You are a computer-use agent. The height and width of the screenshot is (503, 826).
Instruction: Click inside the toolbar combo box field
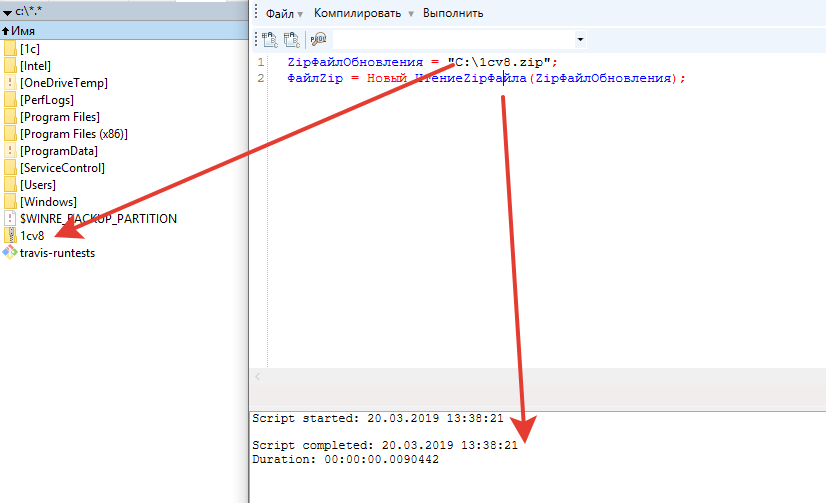coord(454,40)
